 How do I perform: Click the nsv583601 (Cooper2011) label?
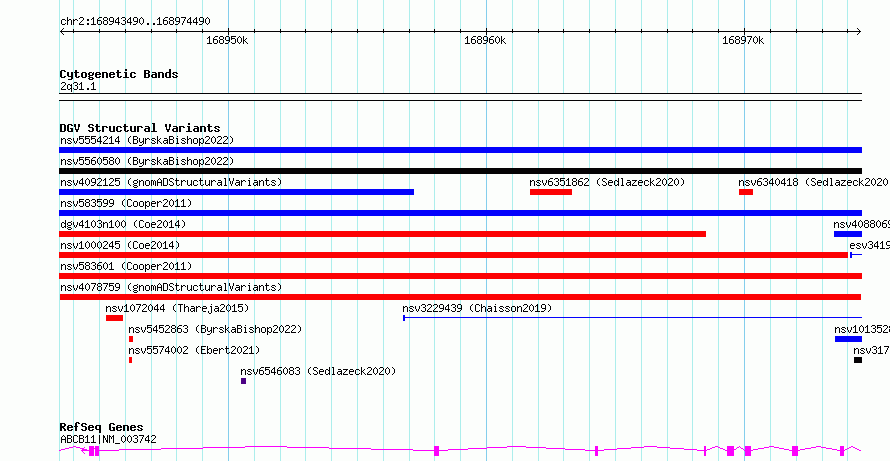[126, 266]
